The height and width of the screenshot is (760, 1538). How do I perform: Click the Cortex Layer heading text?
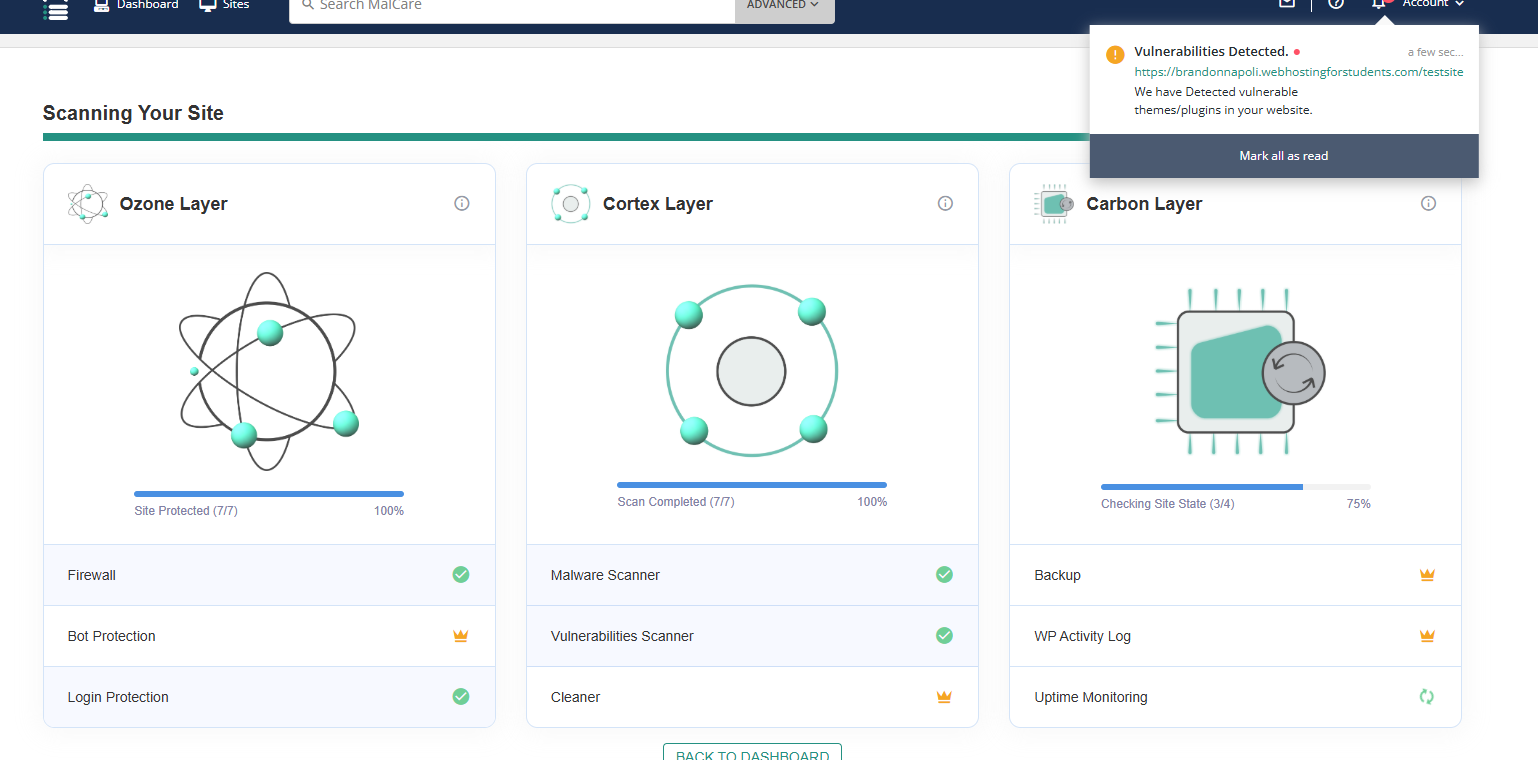click(660, 204)
